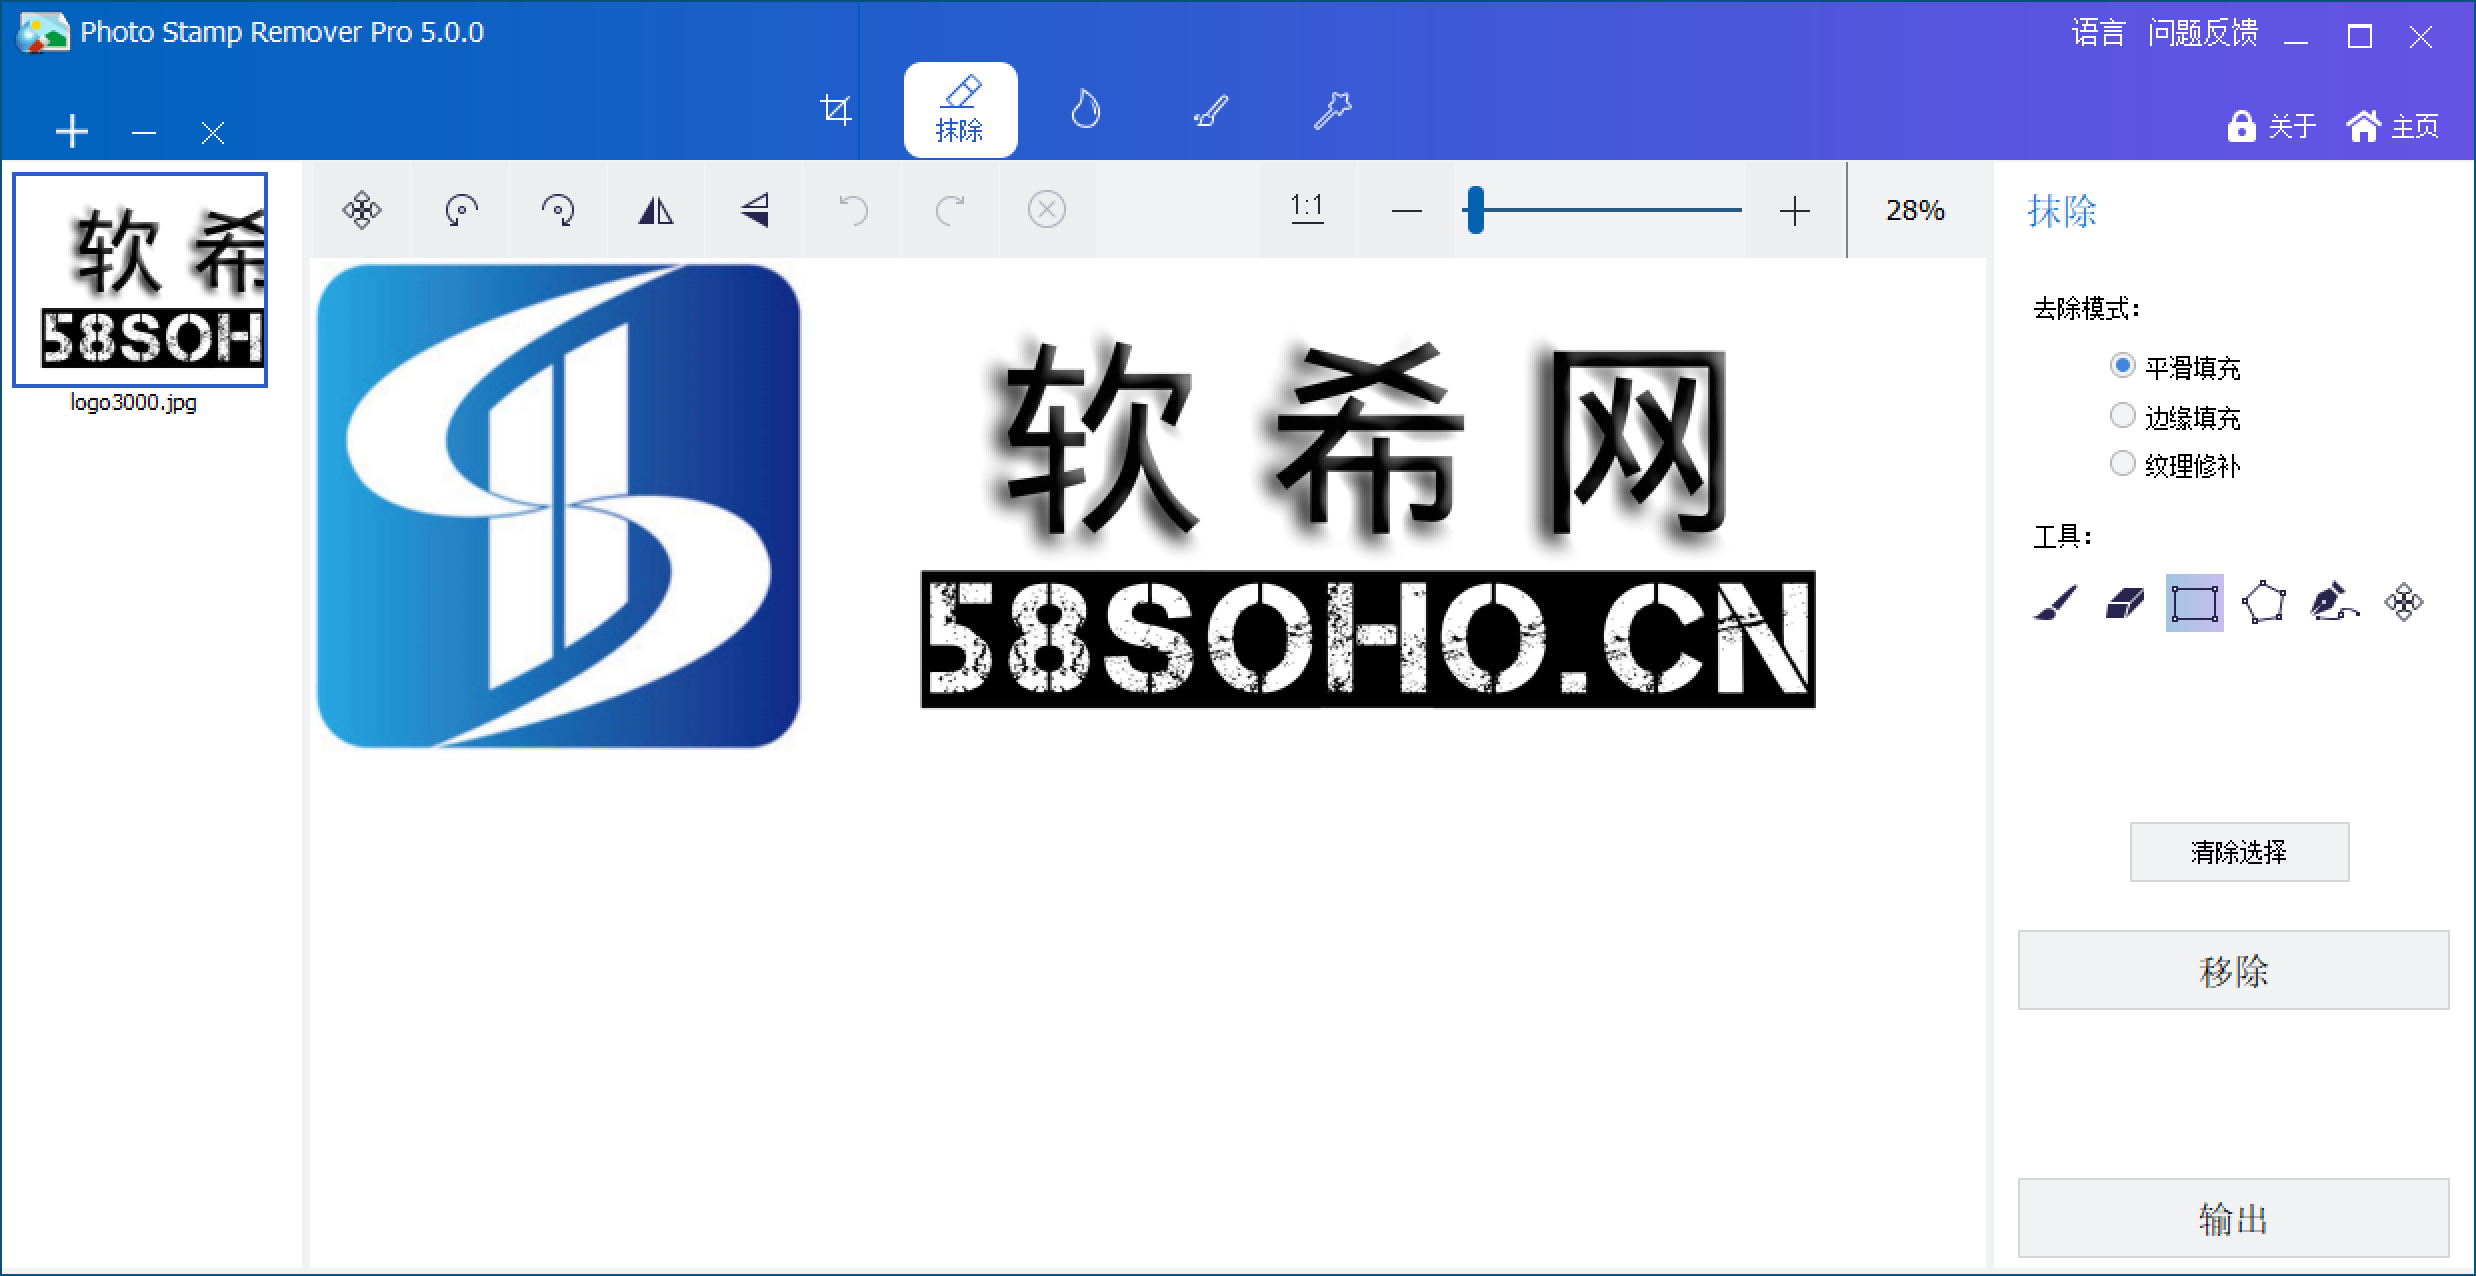Click the 28% zoom value

tap(1915, 210)
